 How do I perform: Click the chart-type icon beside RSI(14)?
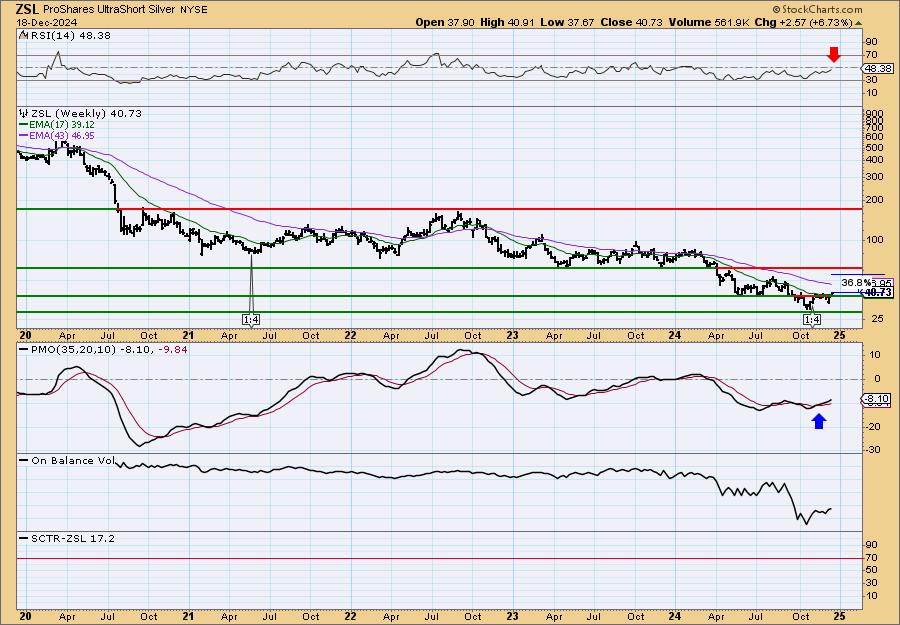[23, 35]
